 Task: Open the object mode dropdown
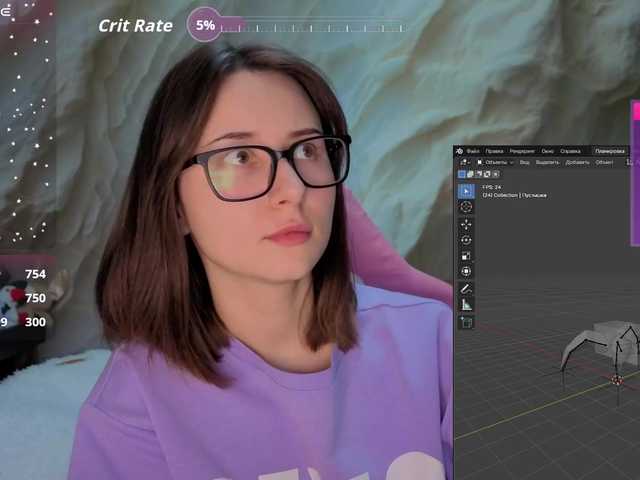[494, 162]
